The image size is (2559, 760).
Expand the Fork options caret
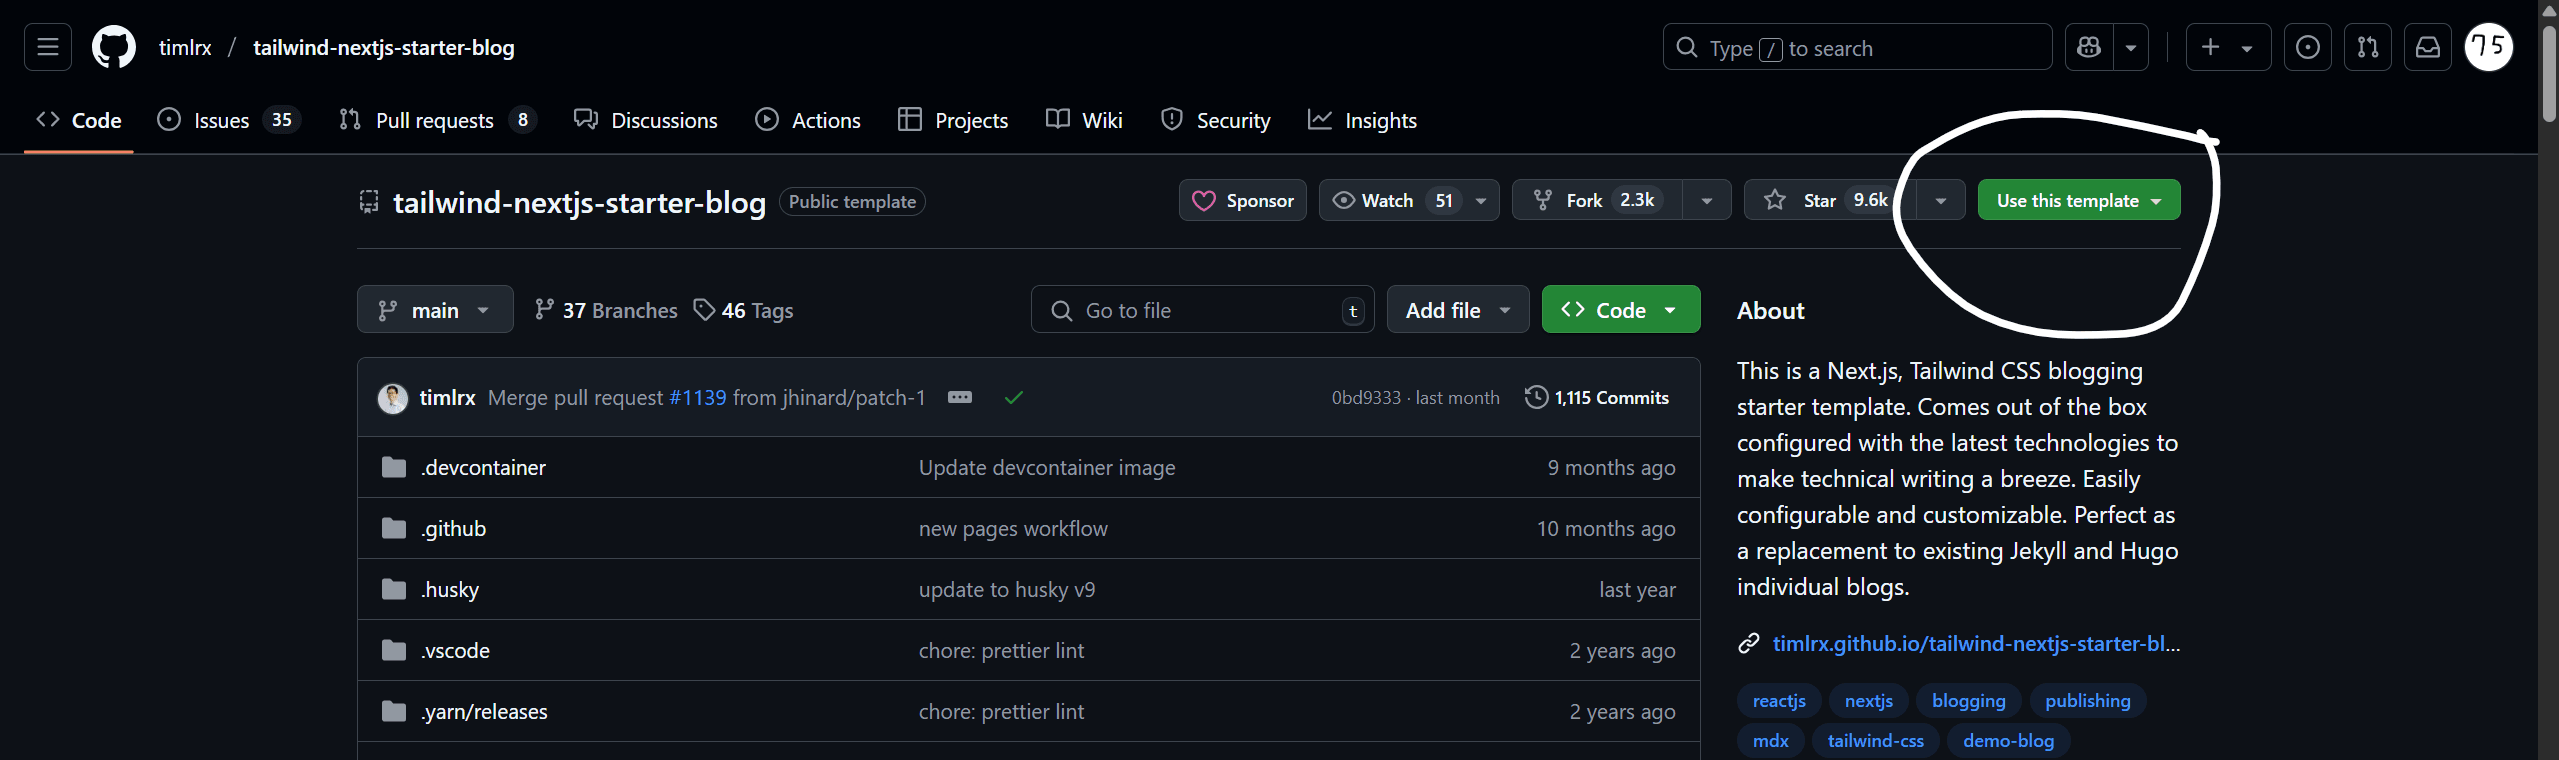point(1707,200)
